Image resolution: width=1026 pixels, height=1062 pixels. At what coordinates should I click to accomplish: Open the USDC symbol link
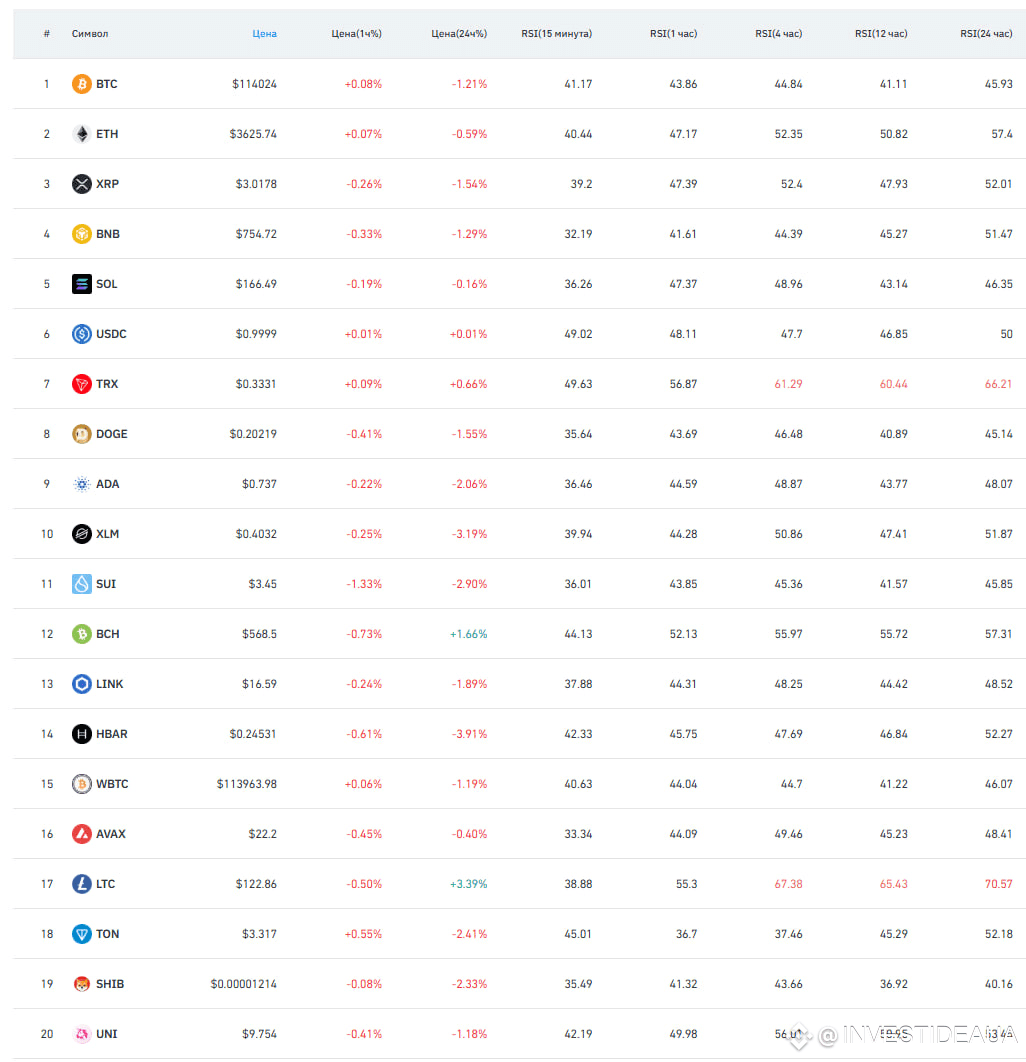(111, 334)
